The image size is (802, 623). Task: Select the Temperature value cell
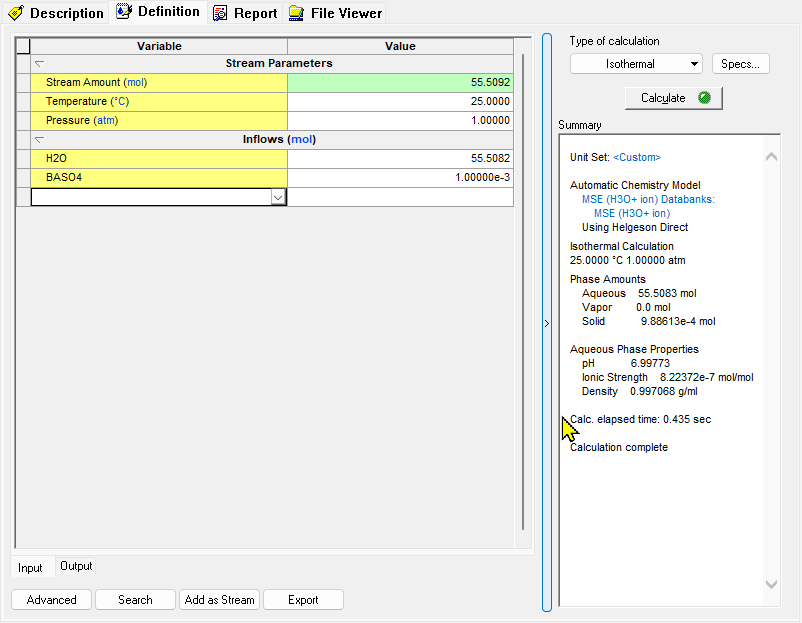[400, 102]
